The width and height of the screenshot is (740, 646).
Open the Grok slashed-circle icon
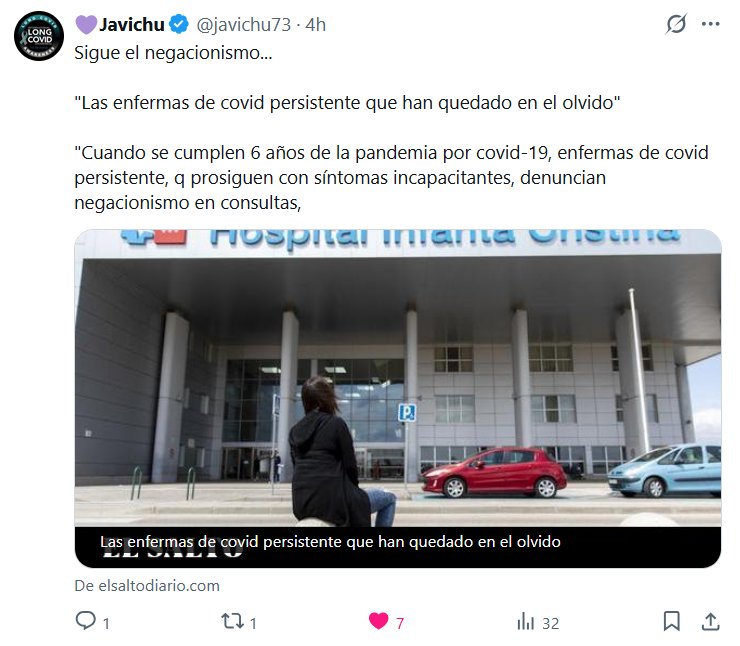coord(676,24)
